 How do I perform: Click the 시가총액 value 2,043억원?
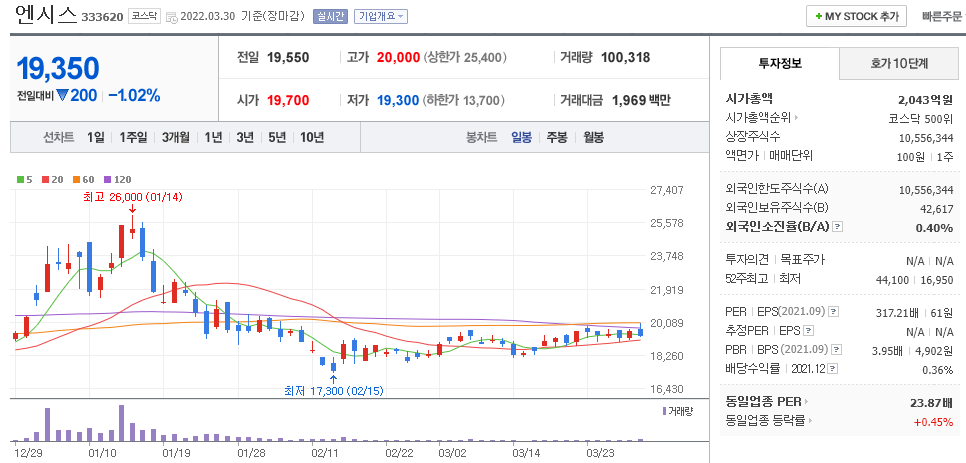click(x=925, y=99)
